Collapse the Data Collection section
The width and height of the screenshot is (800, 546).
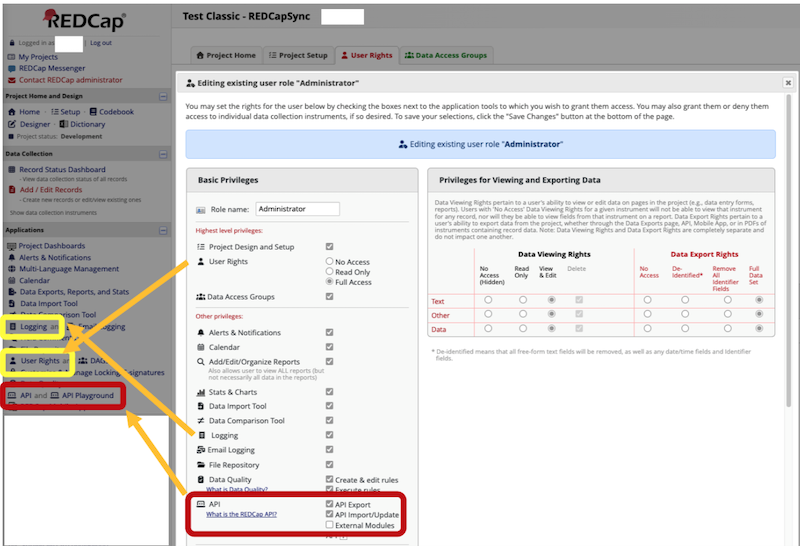163,154
